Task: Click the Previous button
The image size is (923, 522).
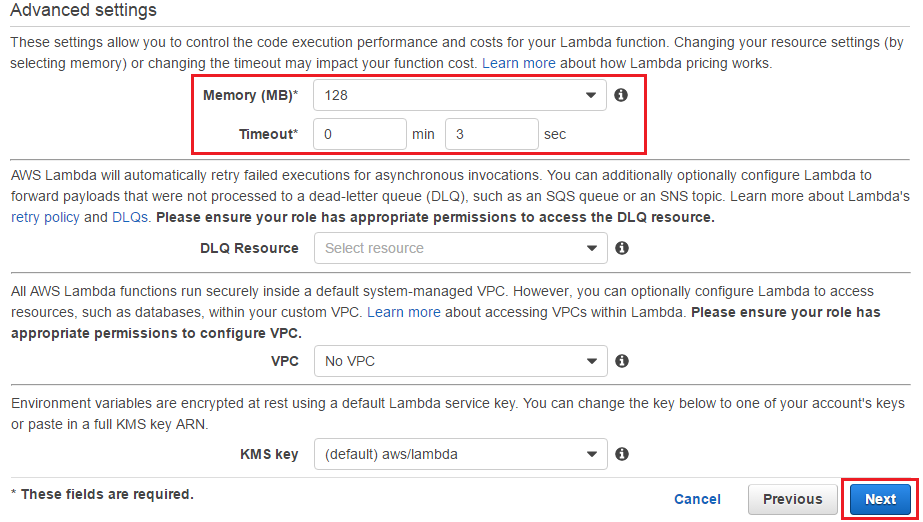Action: tap(792, 499)
